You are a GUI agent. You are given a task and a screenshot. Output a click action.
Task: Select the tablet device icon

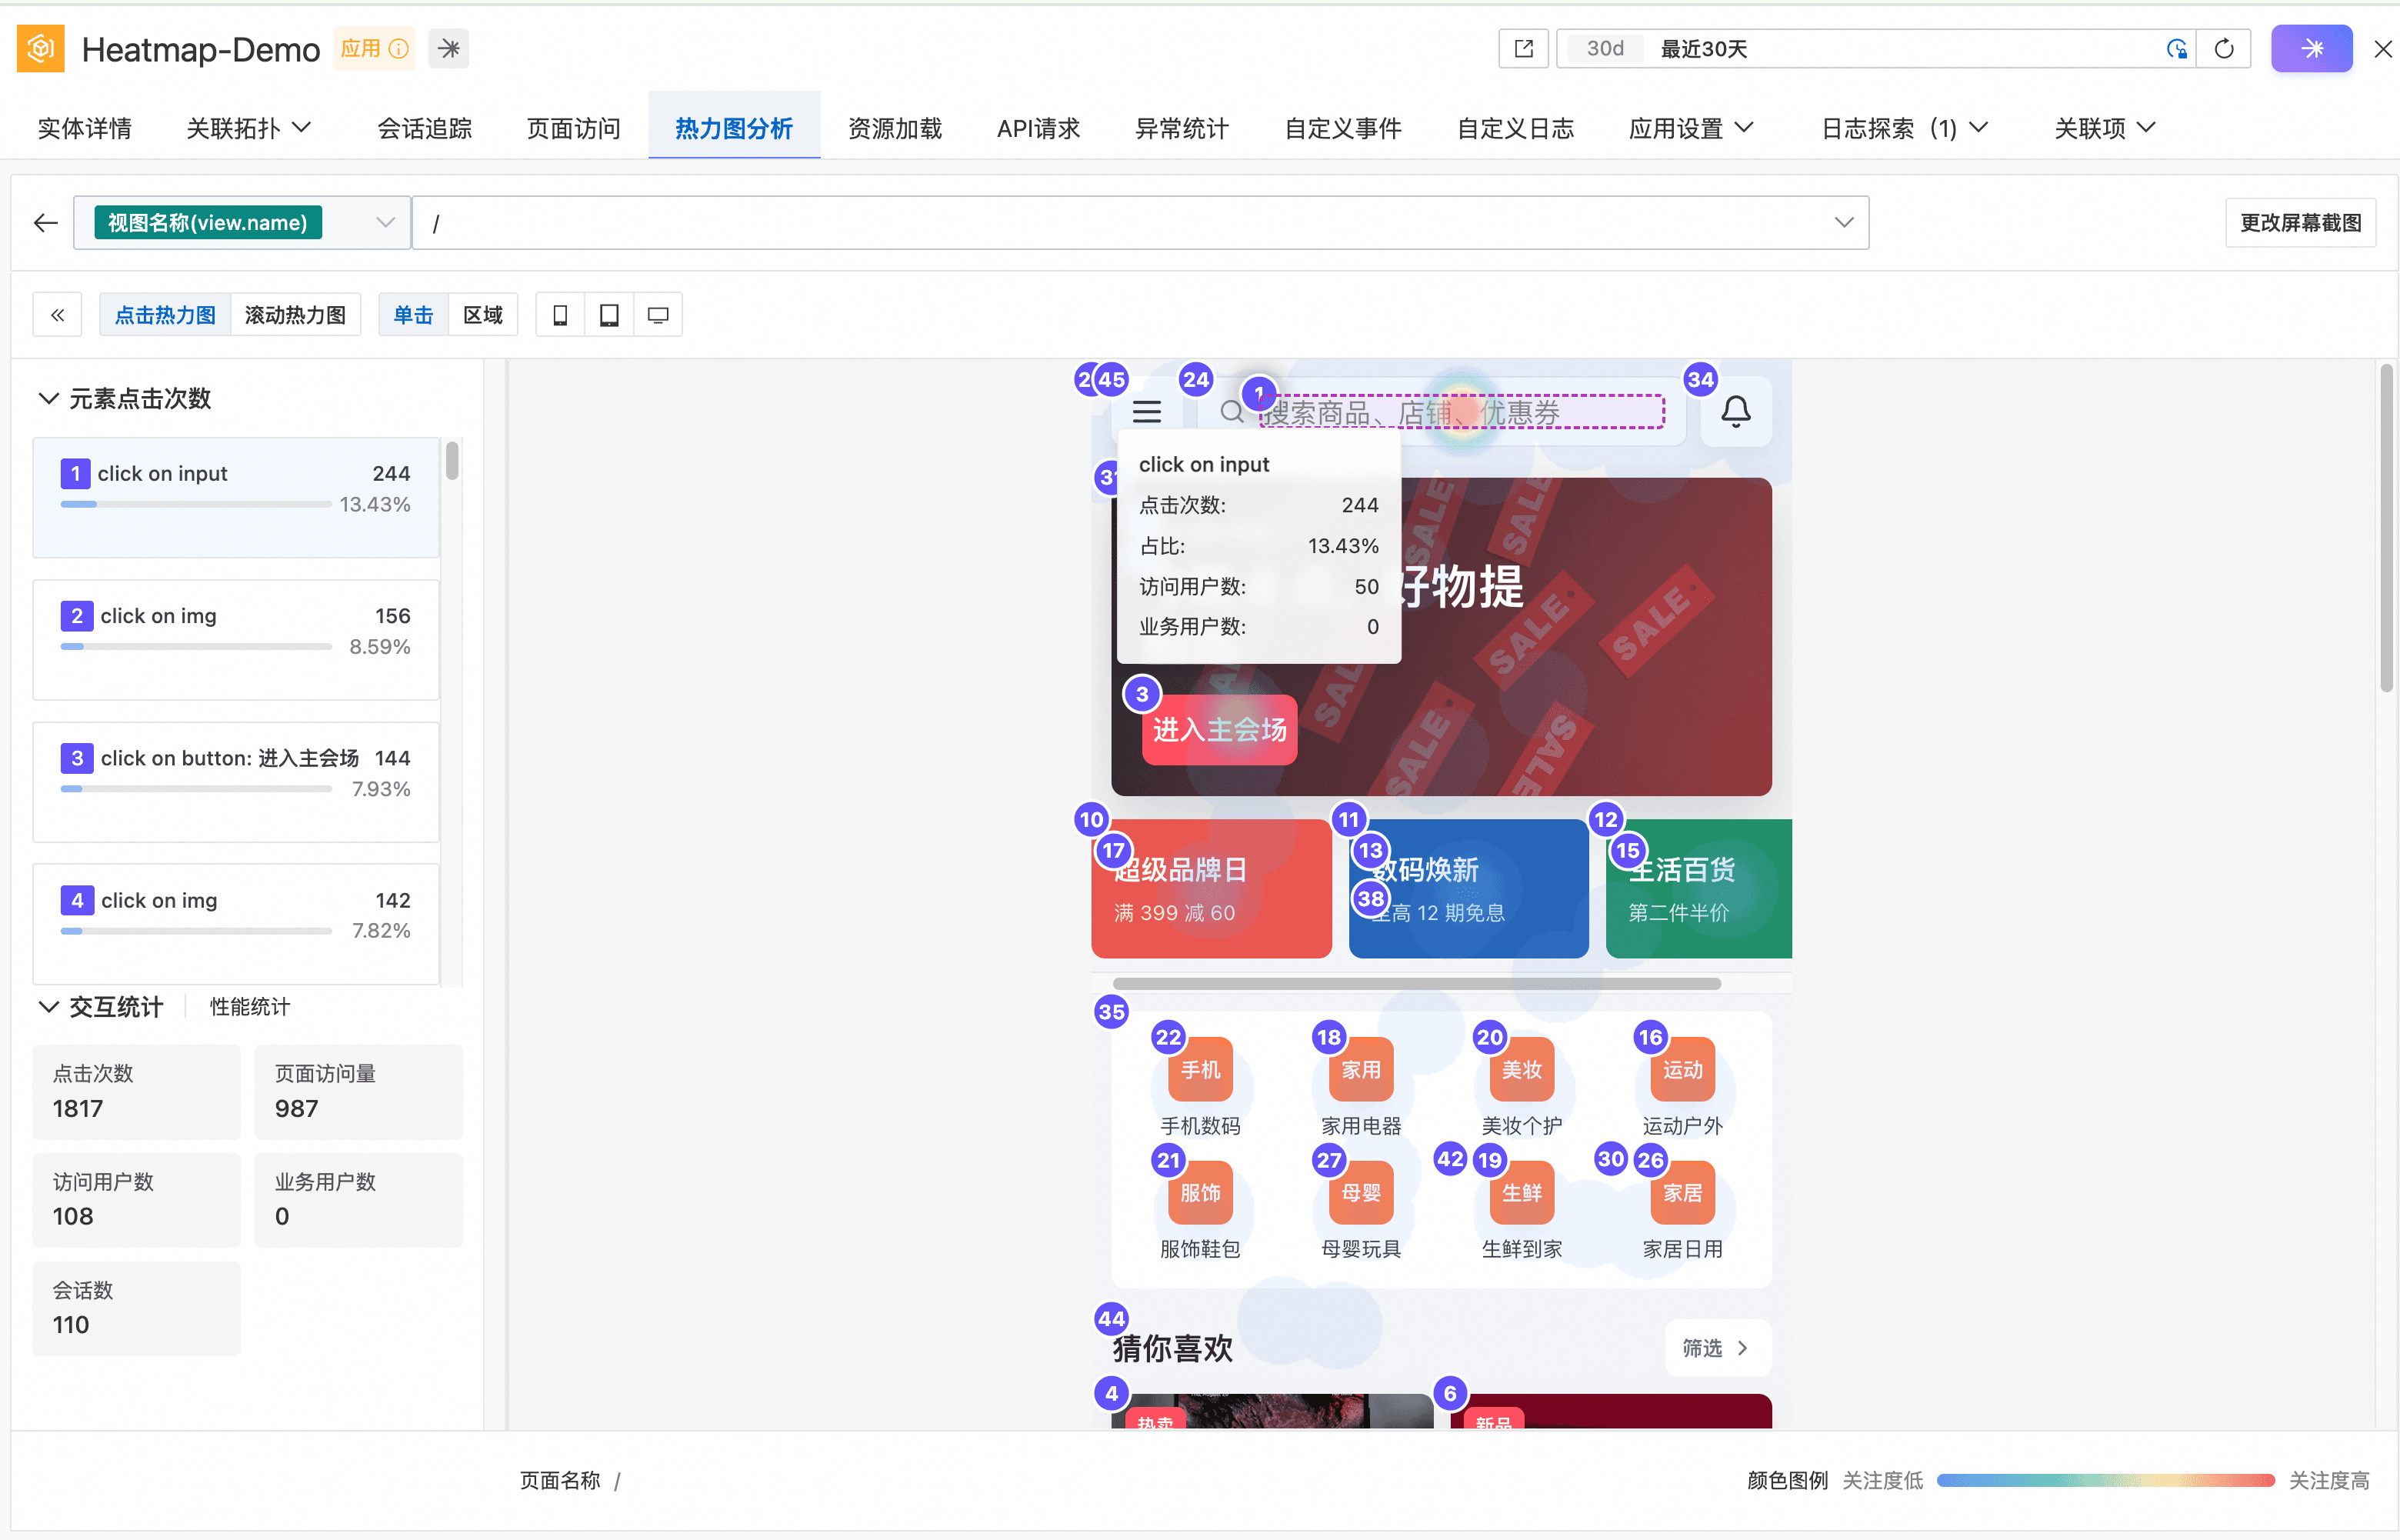[609, 315]
